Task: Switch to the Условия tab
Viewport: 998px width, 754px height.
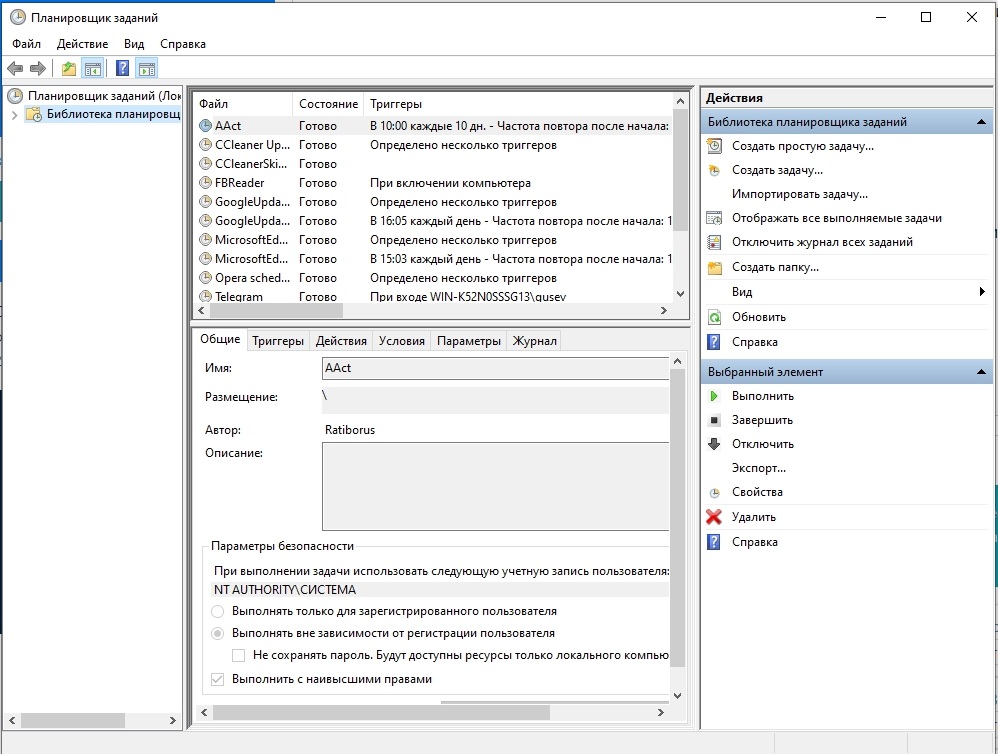Action: tap(402, 341)
